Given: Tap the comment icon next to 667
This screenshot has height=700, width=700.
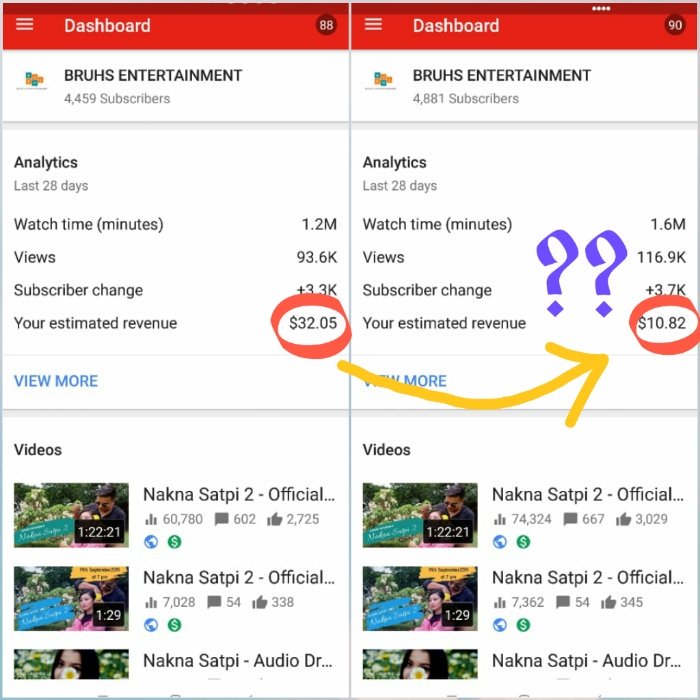Looking at the screenshot, I should point(570,519).
